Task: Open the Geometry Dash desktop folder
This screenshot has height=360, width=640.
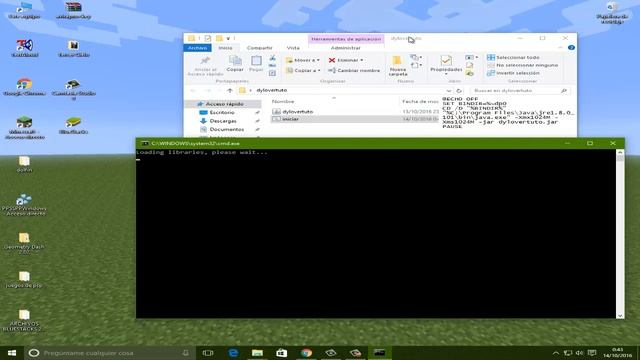Action: 24,243
